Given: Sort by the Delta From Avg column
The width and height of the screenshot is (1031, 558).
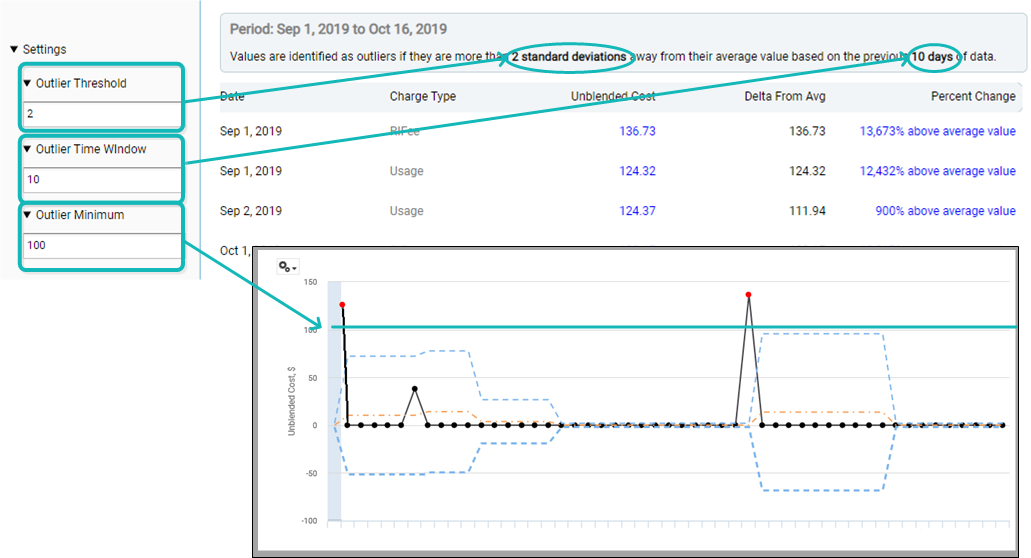Looking at the screenshot, I should pyautogui.click(x=784, y=97).
